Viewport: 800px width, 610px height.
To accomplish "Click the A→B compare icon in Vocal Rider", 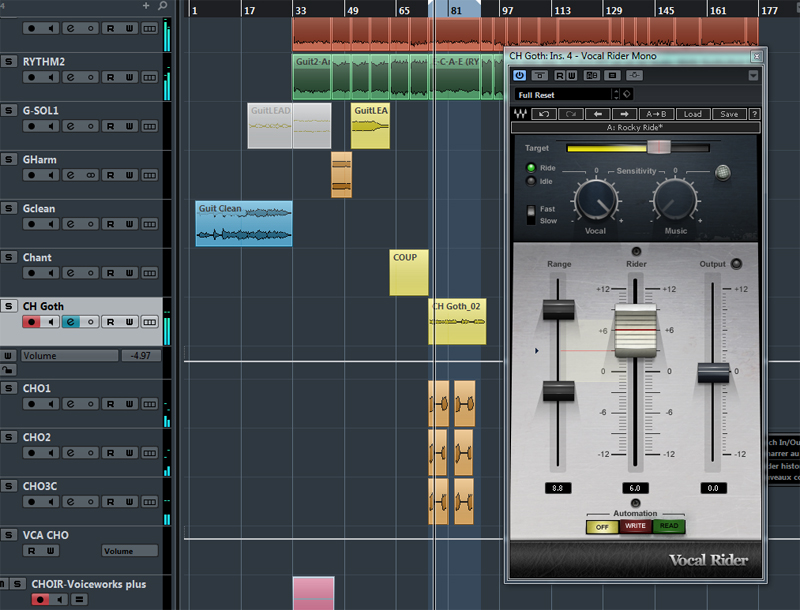I will (656, 113).
